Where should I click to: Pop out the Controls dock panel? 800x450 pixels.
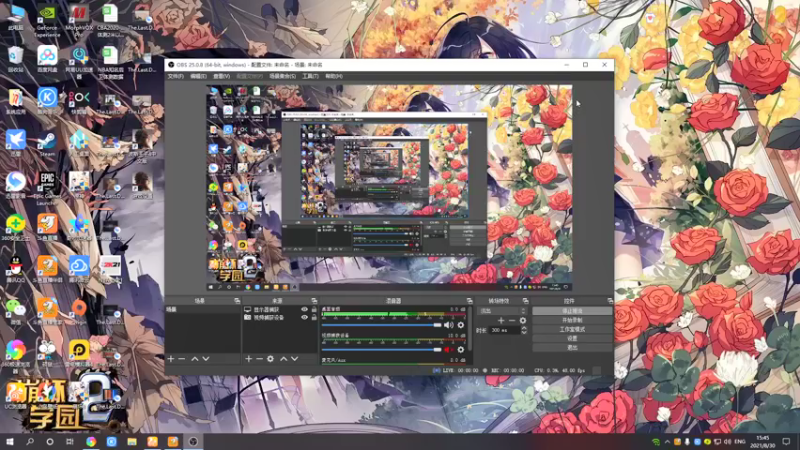(610, 301)
